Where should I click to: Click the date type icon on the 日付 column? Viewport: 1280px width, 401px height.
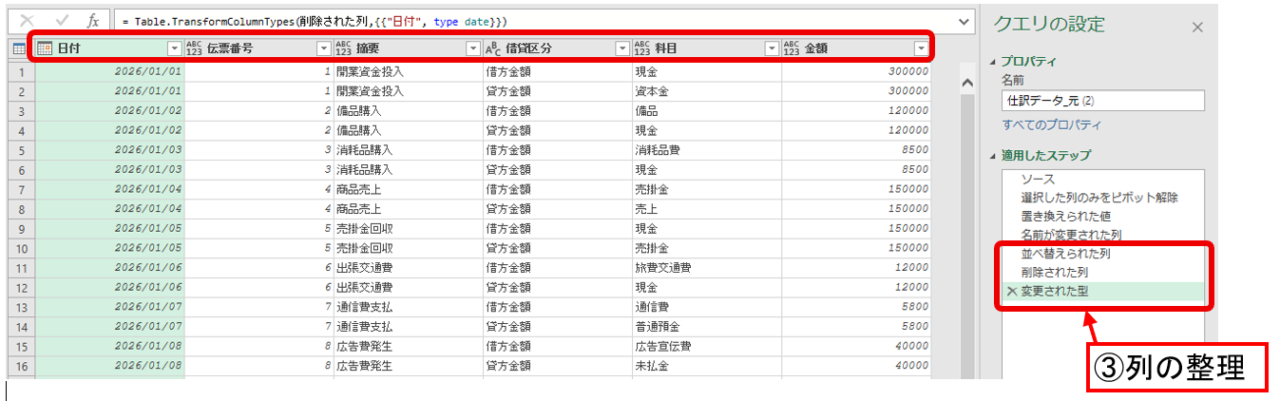coord(44,48)
